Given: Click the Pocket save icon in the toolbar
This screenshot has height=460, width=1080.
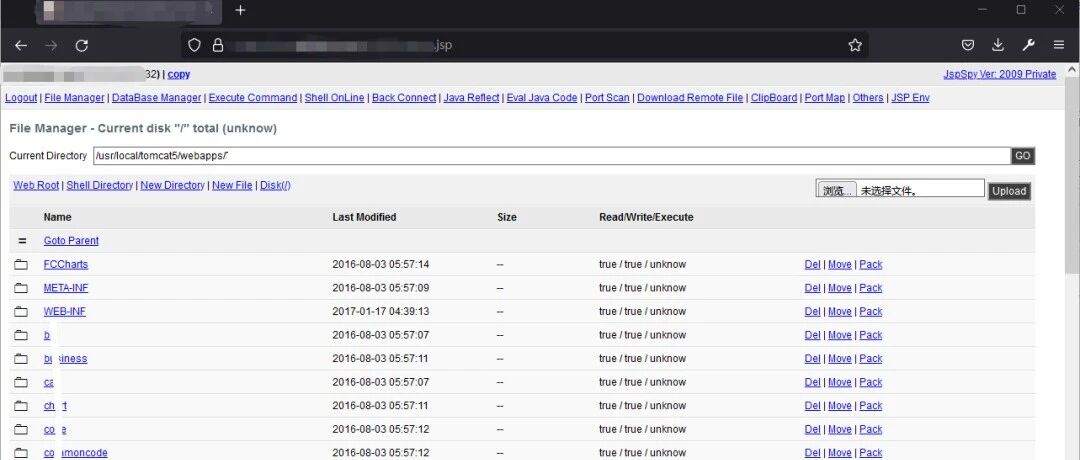Looking at the screenshot, I should tap(968, 45).
